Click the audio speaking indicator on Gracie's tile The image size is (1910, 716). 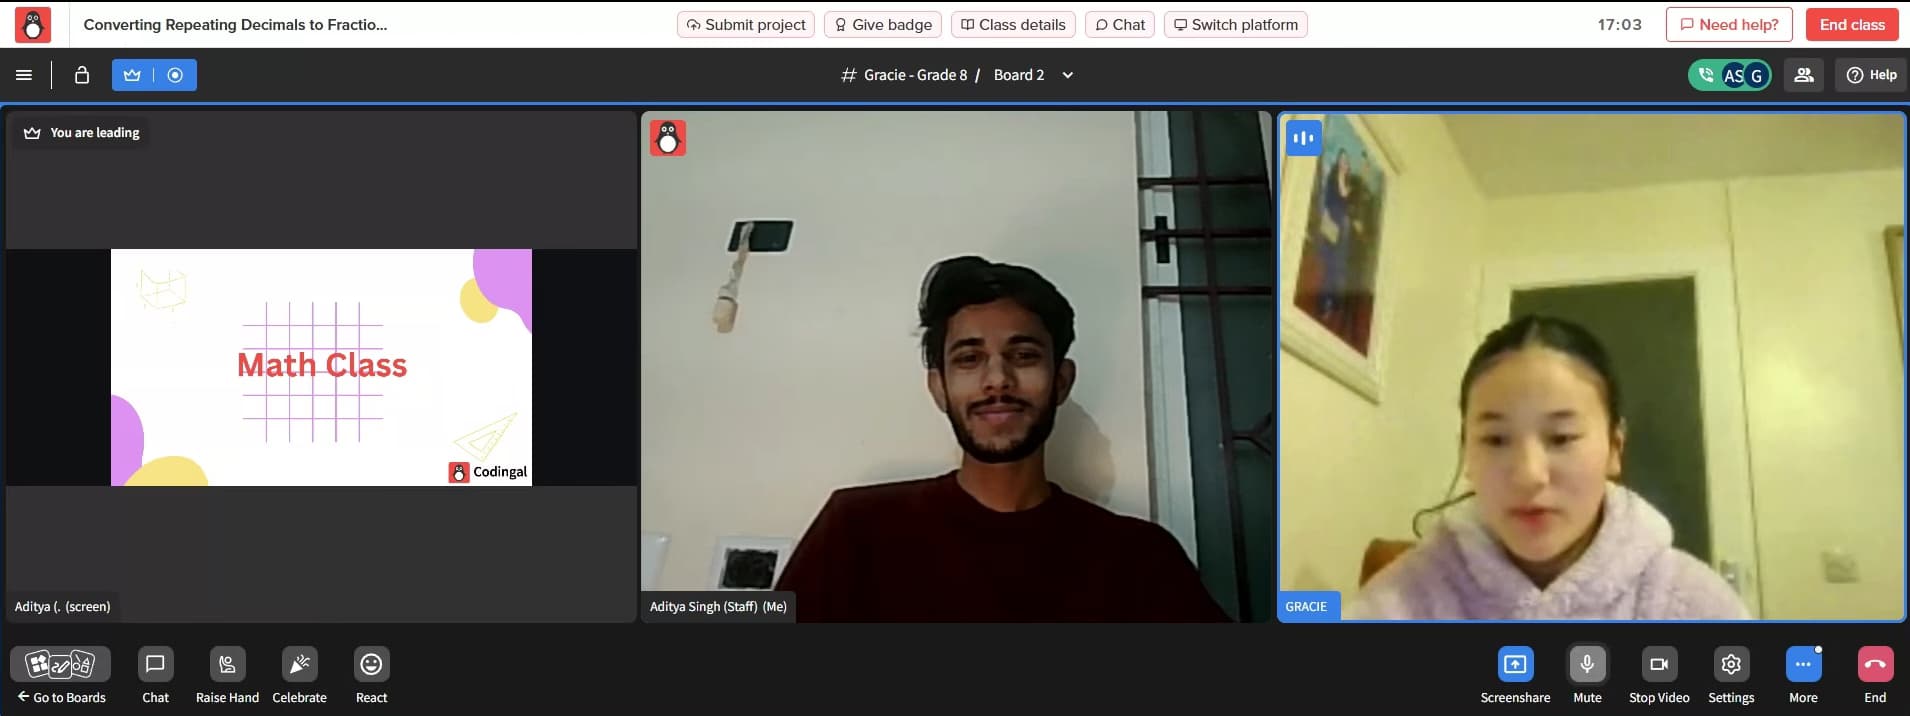(x=1303, y=138)
